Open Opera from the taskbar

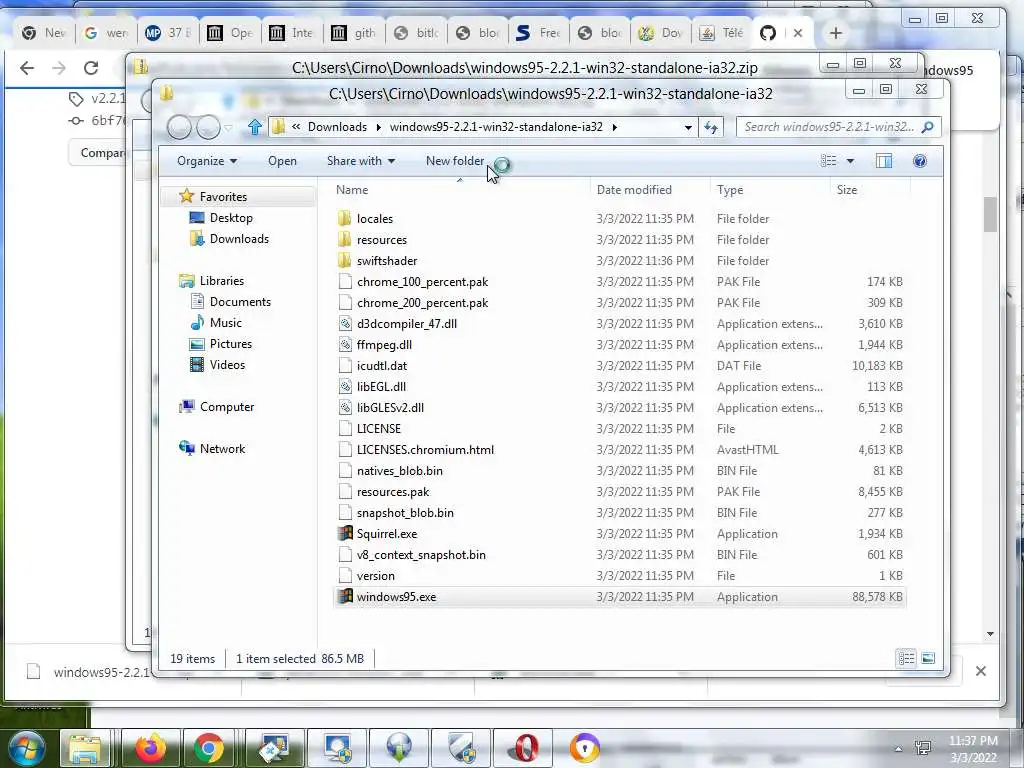[525, 748]
